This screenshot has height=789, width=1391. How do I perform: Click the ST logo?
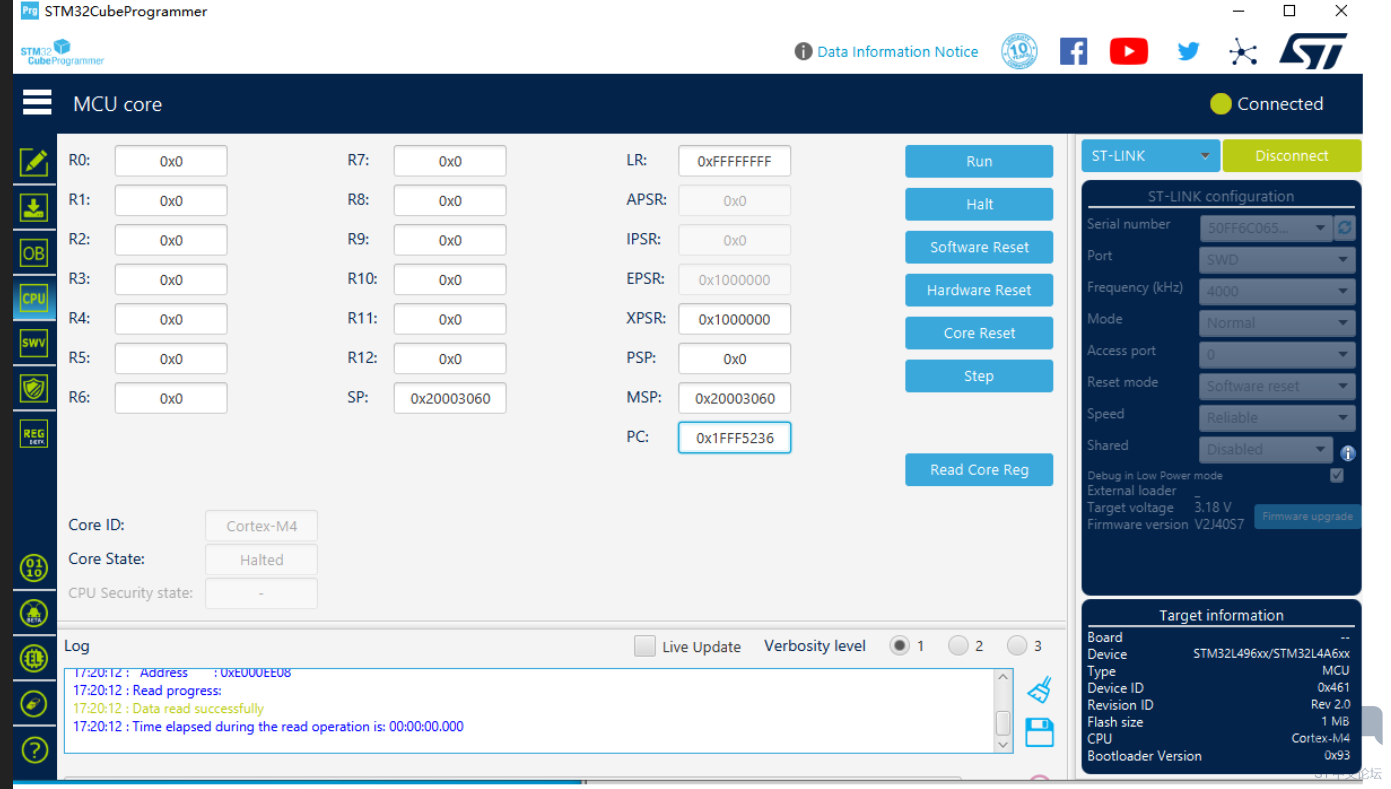pos(1313,51)
